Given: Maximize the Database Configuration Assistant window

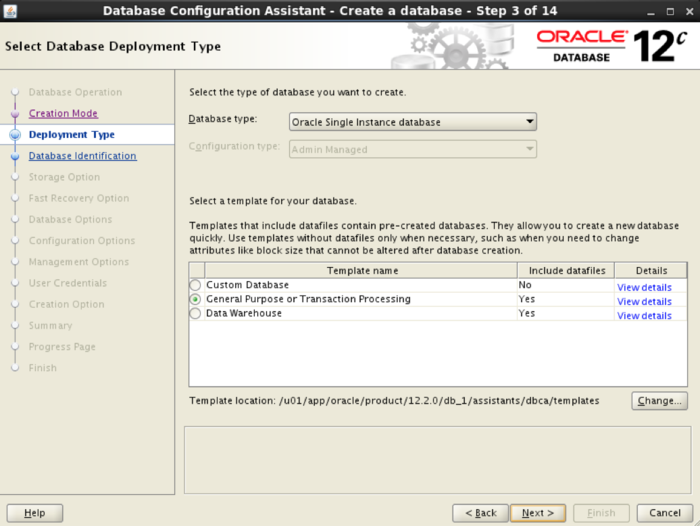Looking at the screenshot, I should 670,12.
